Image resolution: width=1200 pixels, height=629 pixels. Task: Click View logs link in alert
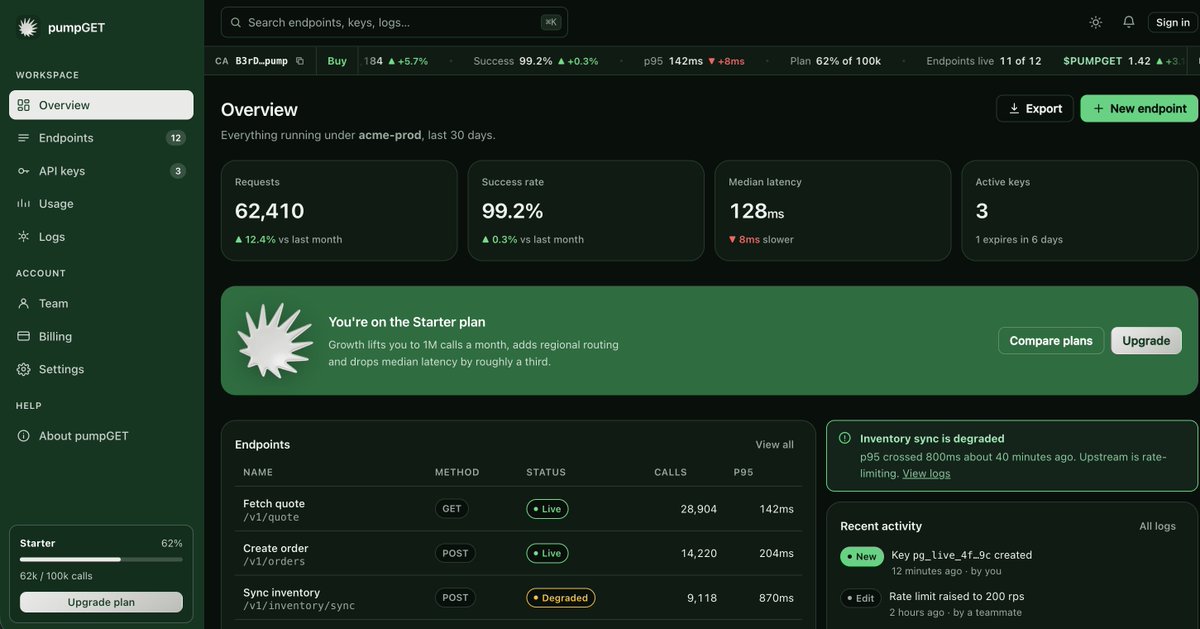coord(926,474)
